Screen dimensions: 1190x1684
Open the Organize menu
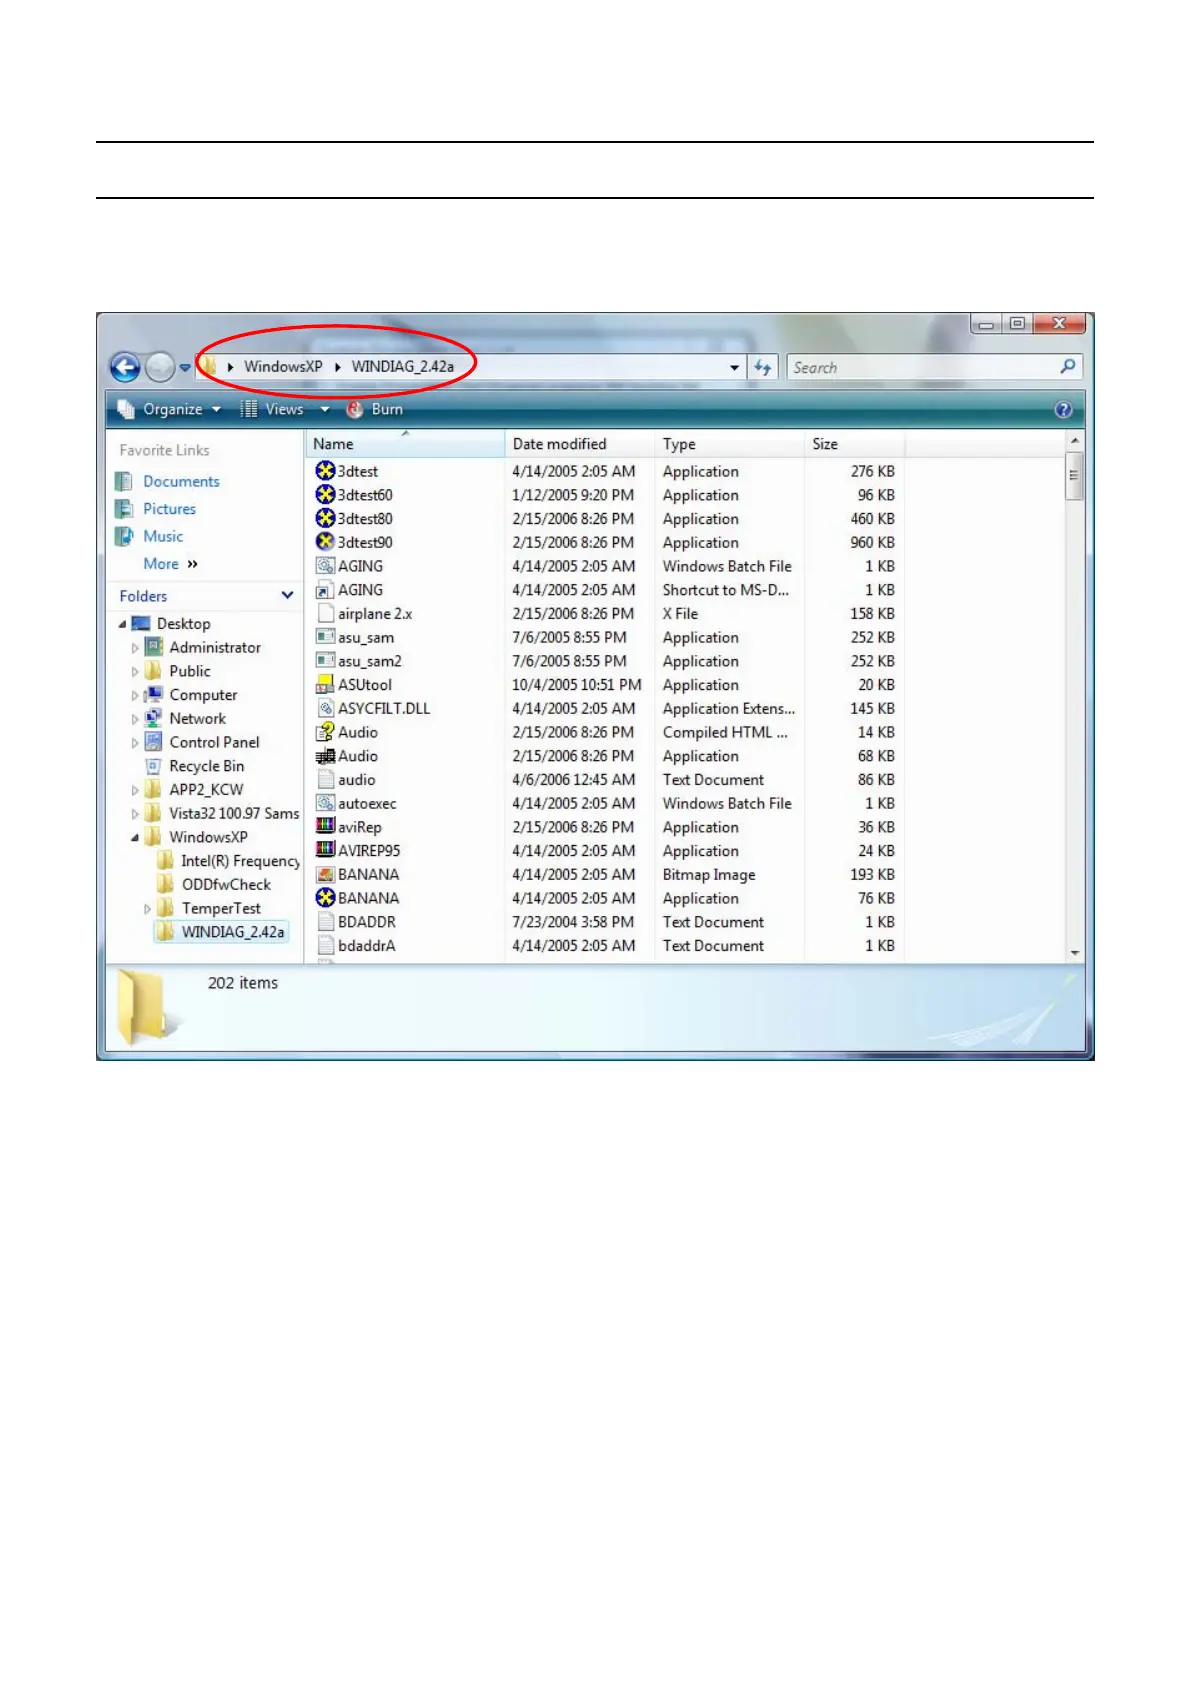click(x=169, y=409)
